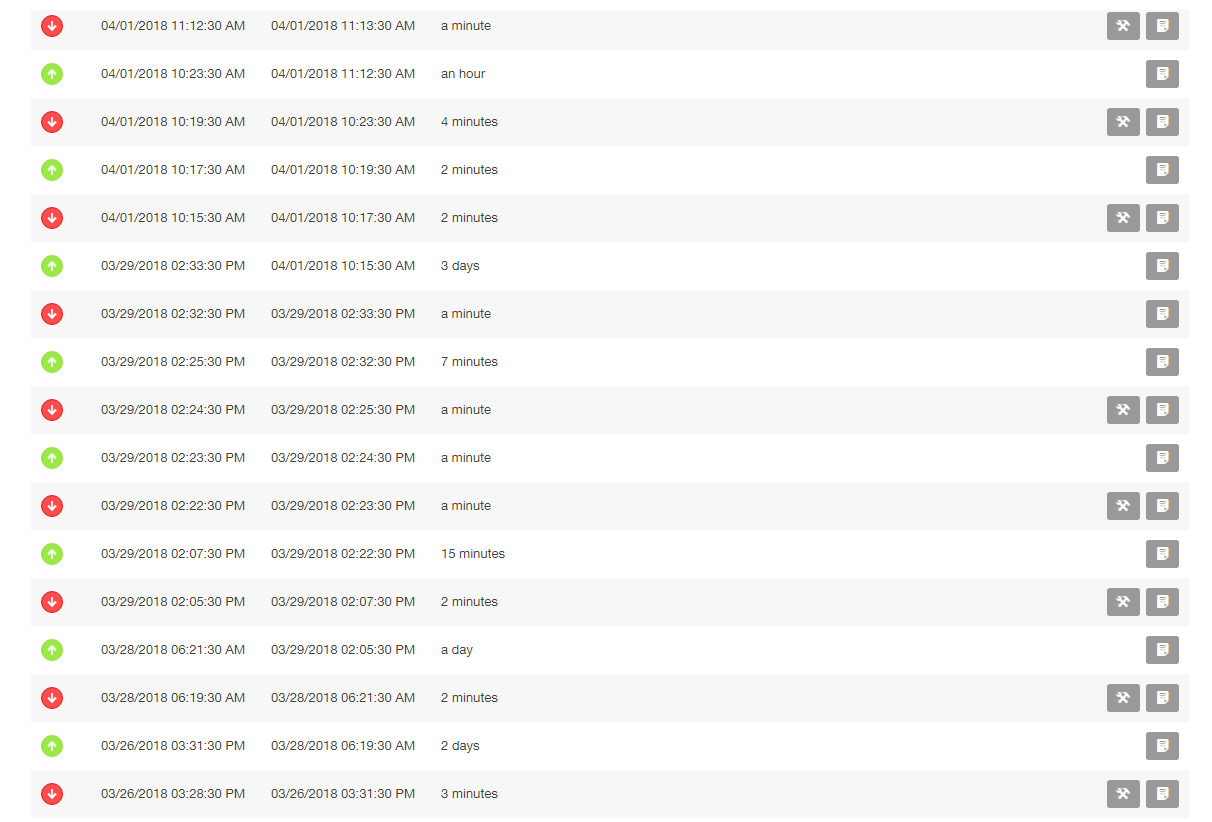This screenshot has width=1212, height=822.
Task: Click green up arrow on 2 days row
Action: pyautogui.click(x=52, y=746)
